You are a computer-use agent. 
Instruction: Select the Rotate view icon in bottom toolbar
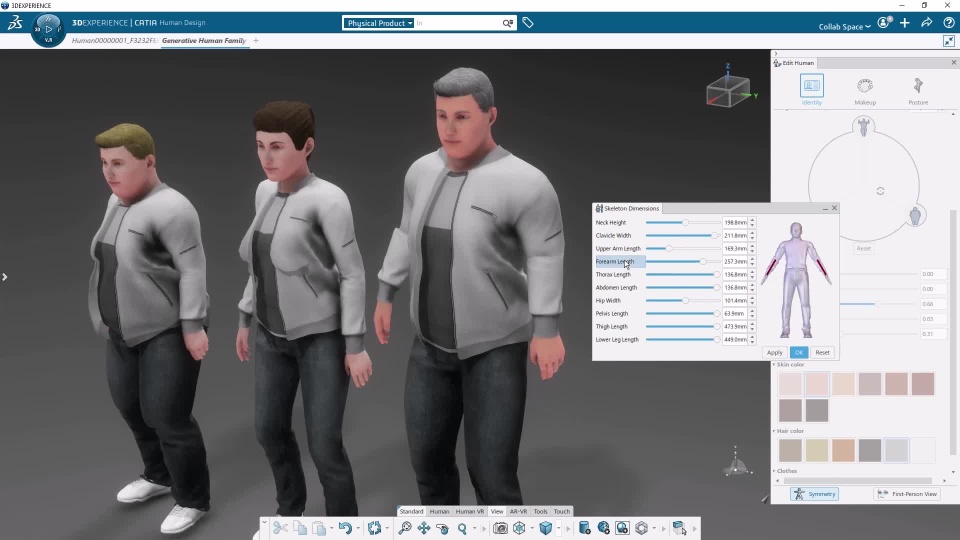coord(443,528)
